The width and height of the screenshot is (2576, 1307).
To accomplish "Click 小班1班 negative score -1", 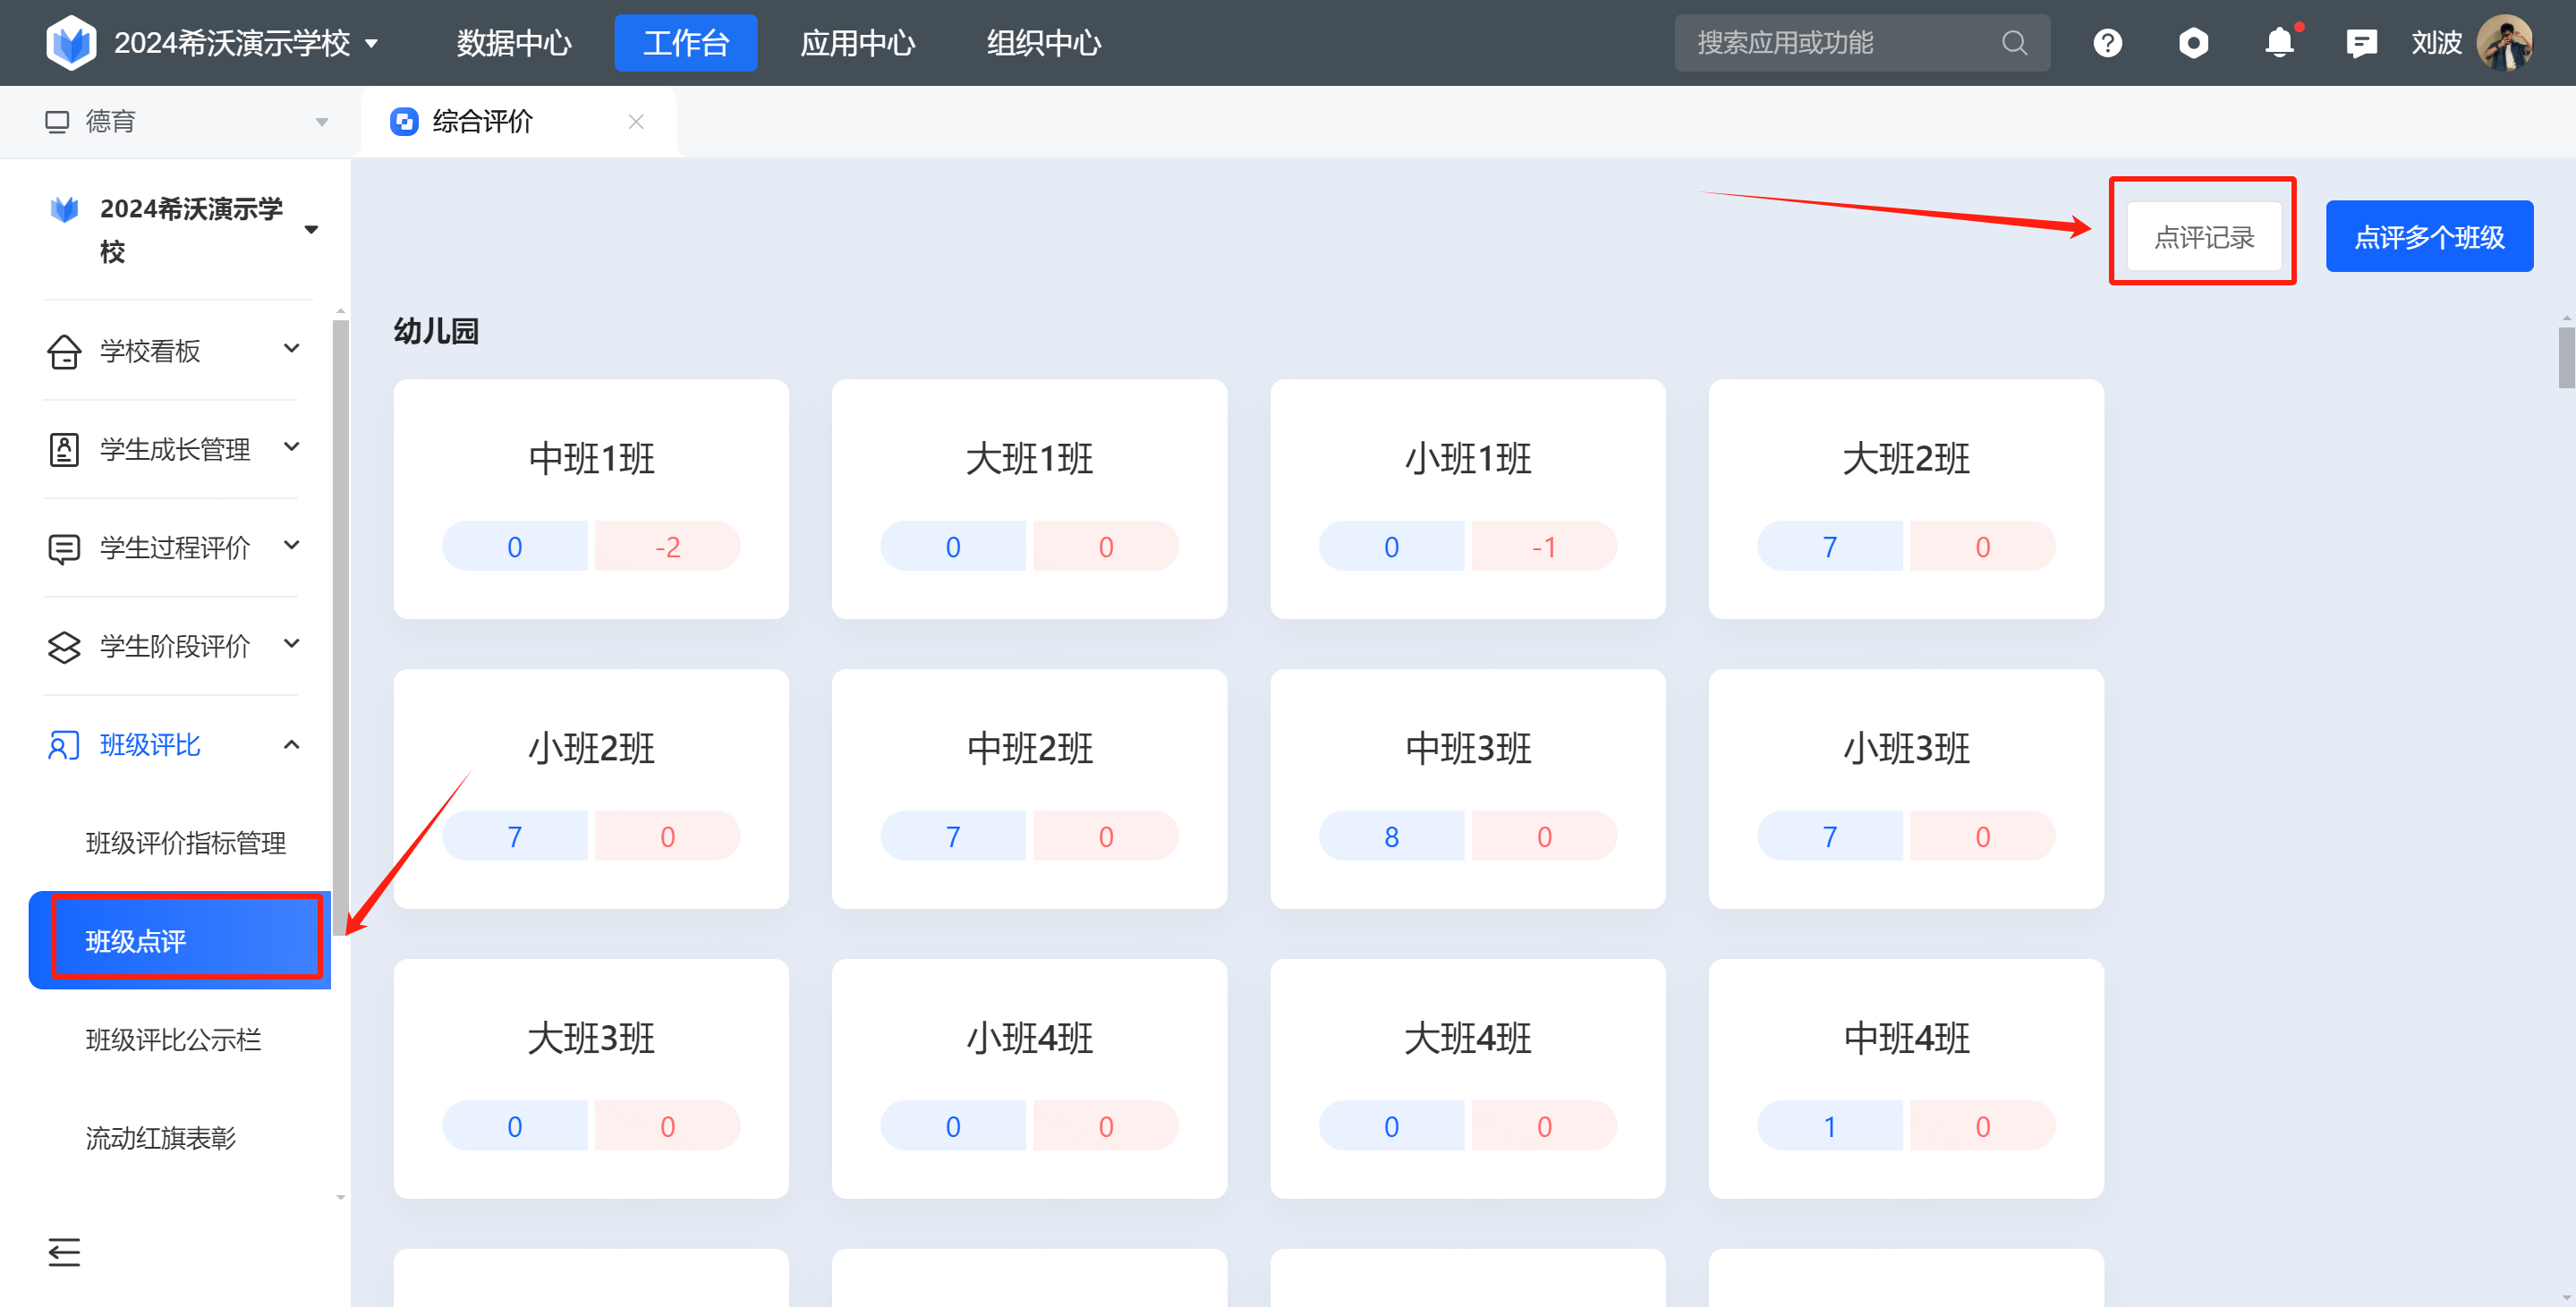I will (x=1545, y=547).
